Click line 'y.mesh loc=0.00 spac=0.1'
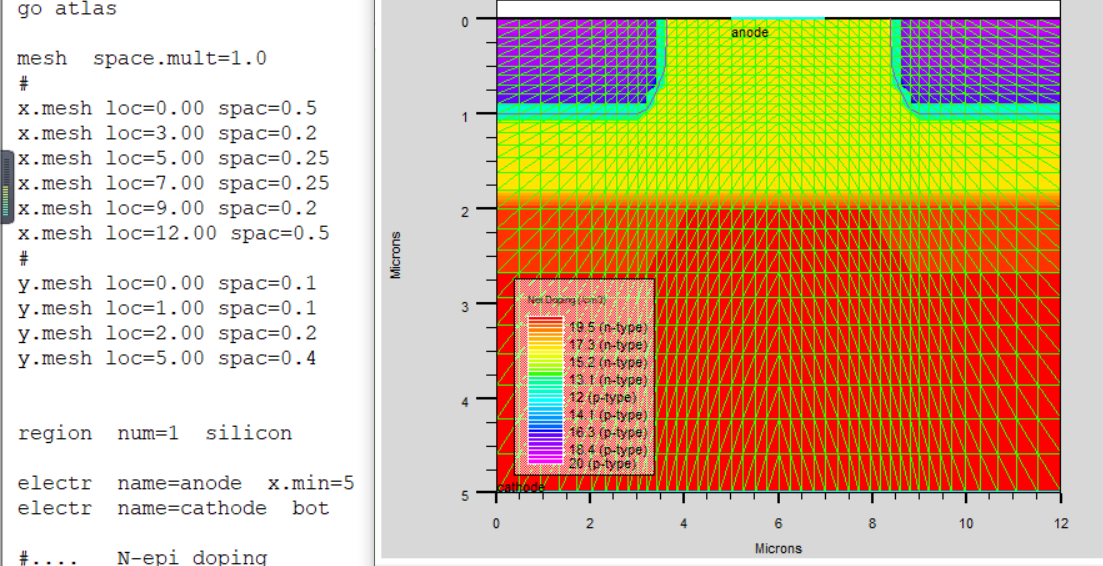The image size is (1103, 566). [x=167, y=283]
